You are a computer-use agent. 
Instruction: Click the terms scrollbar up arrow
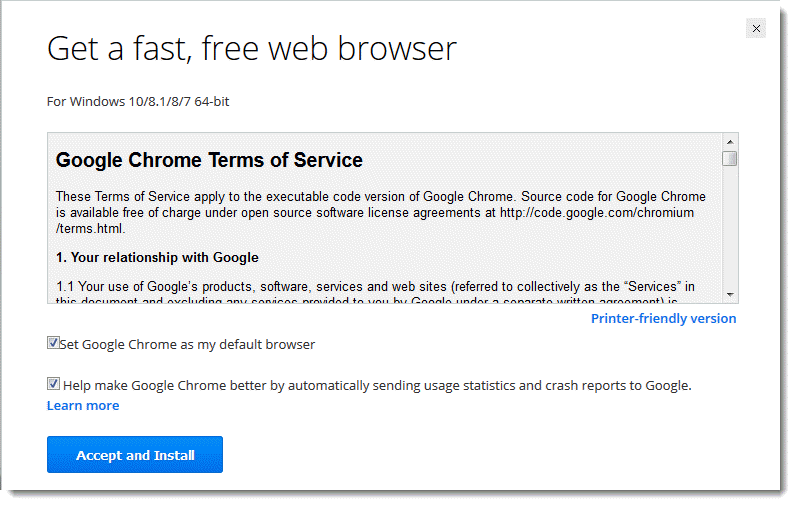tap(730, 142)
